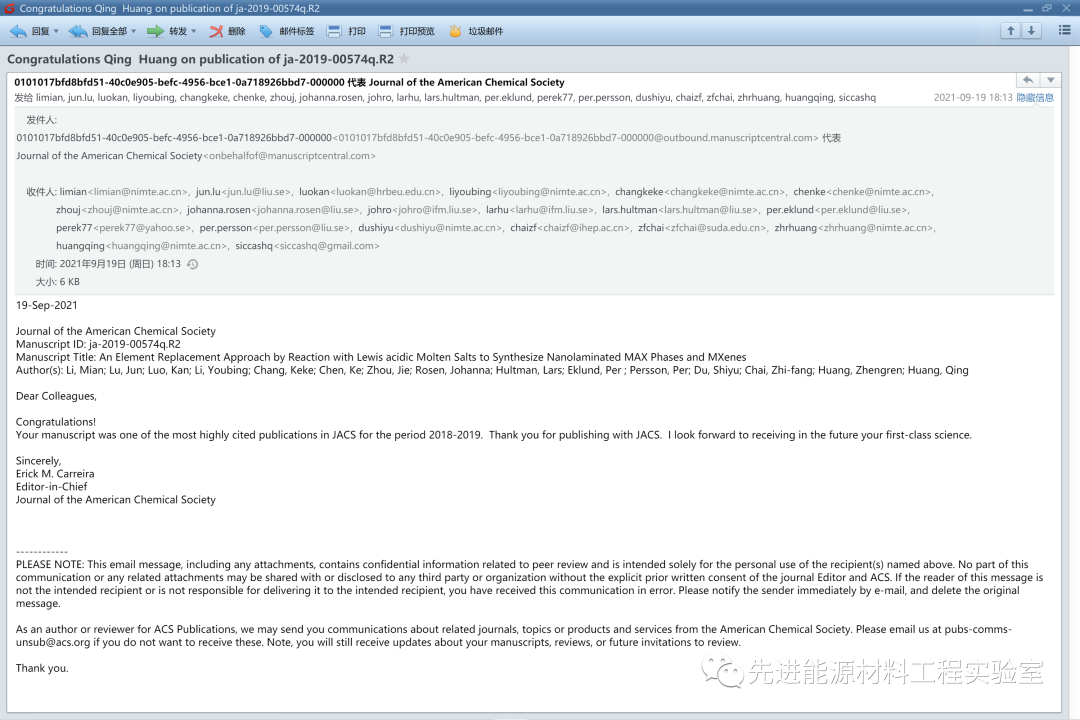Click recipient per.eklund@liu.se
The width and height of the screenshot is (1080, 720).
(x=862, y=209)
